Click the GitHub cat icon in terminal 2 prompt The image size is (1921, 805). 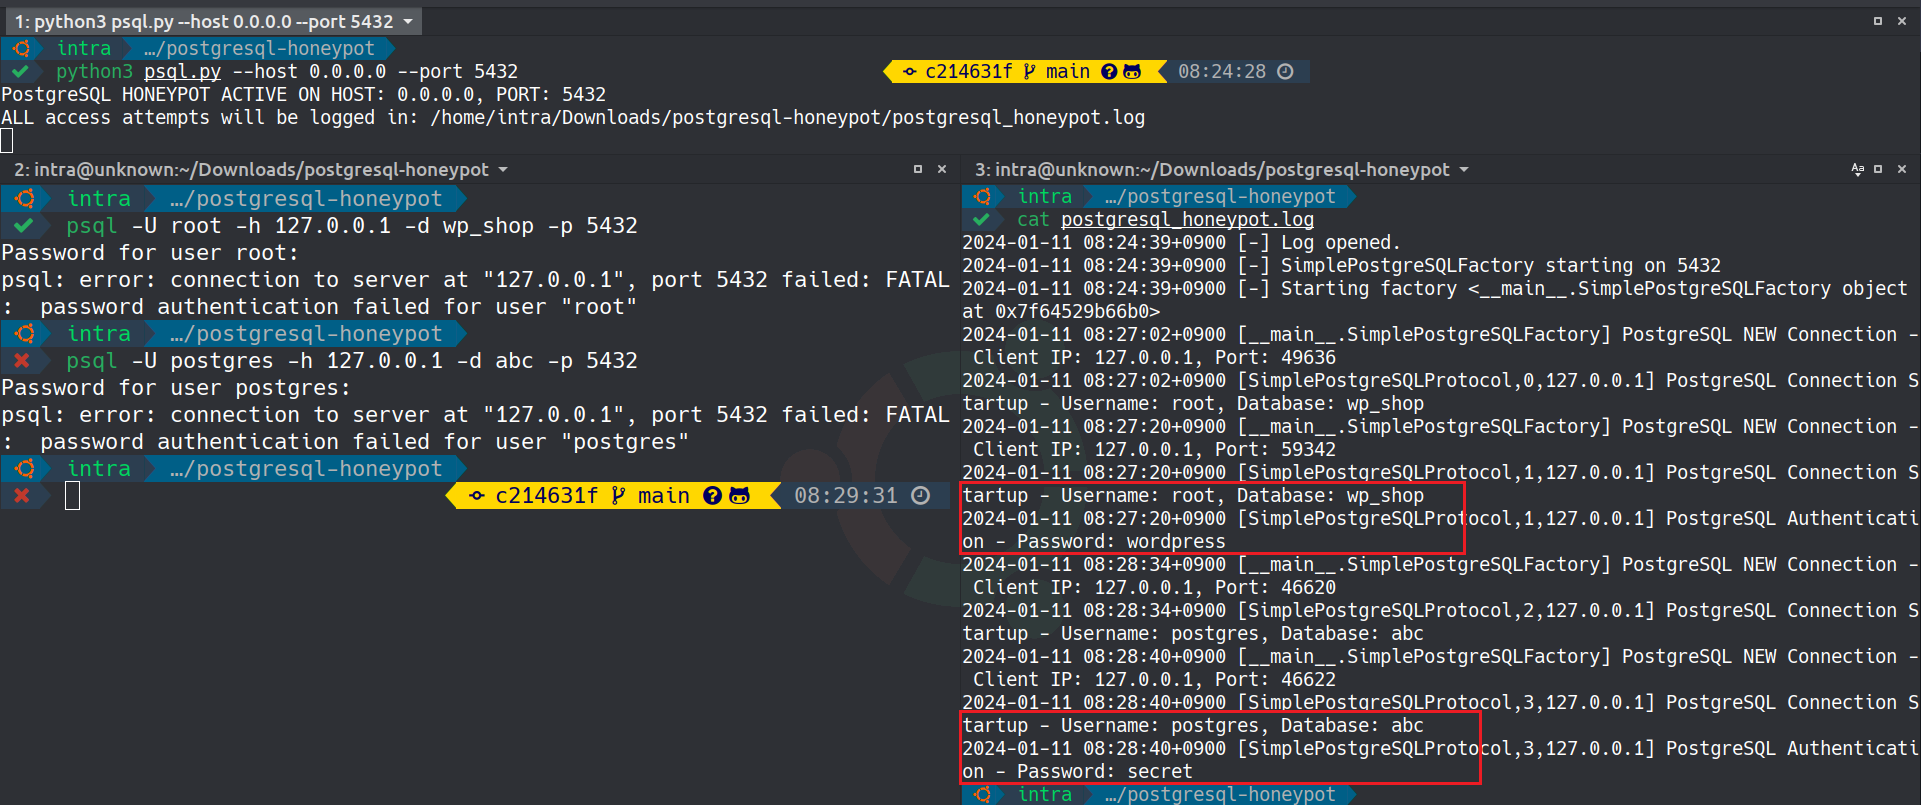click(739, 496)
